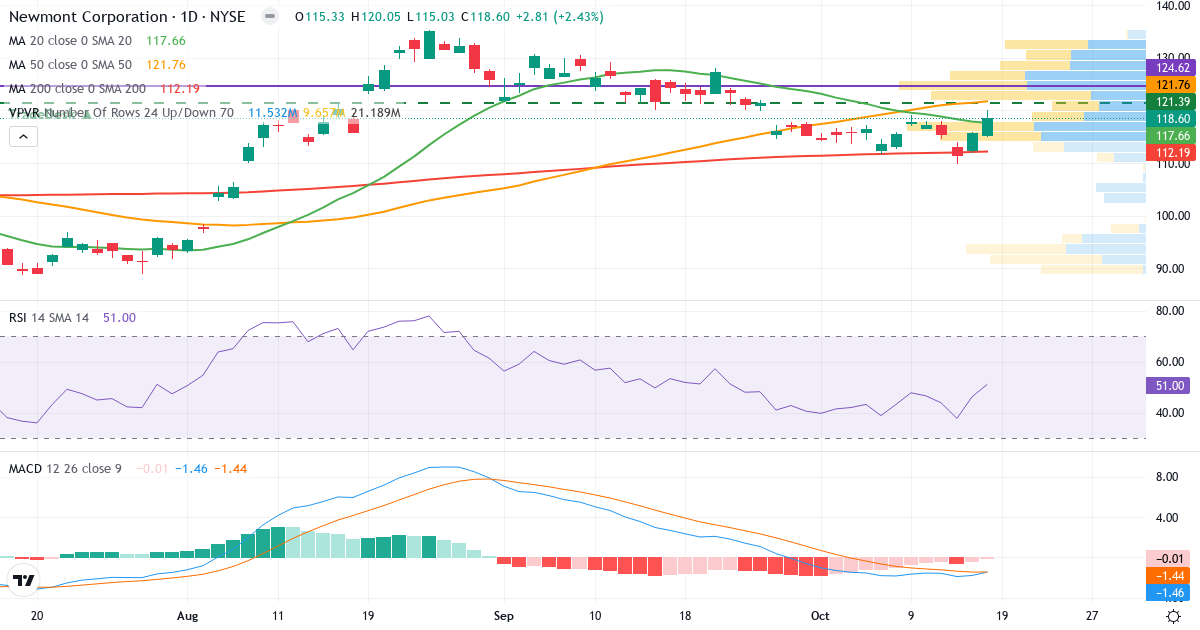
Task: Select the MA 50 close SMA 50 legend
Action: [x=70, y=65]
